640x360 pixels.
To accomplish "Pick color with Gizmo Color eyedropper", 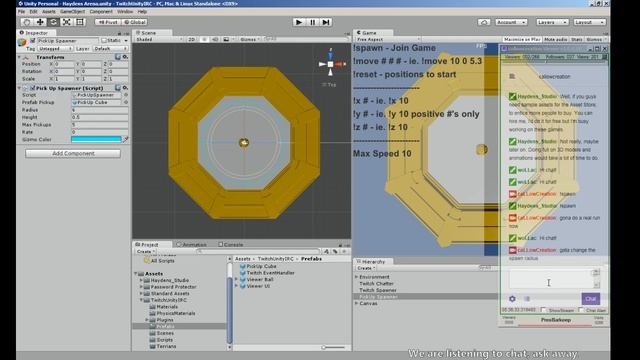I will (126, 139).
